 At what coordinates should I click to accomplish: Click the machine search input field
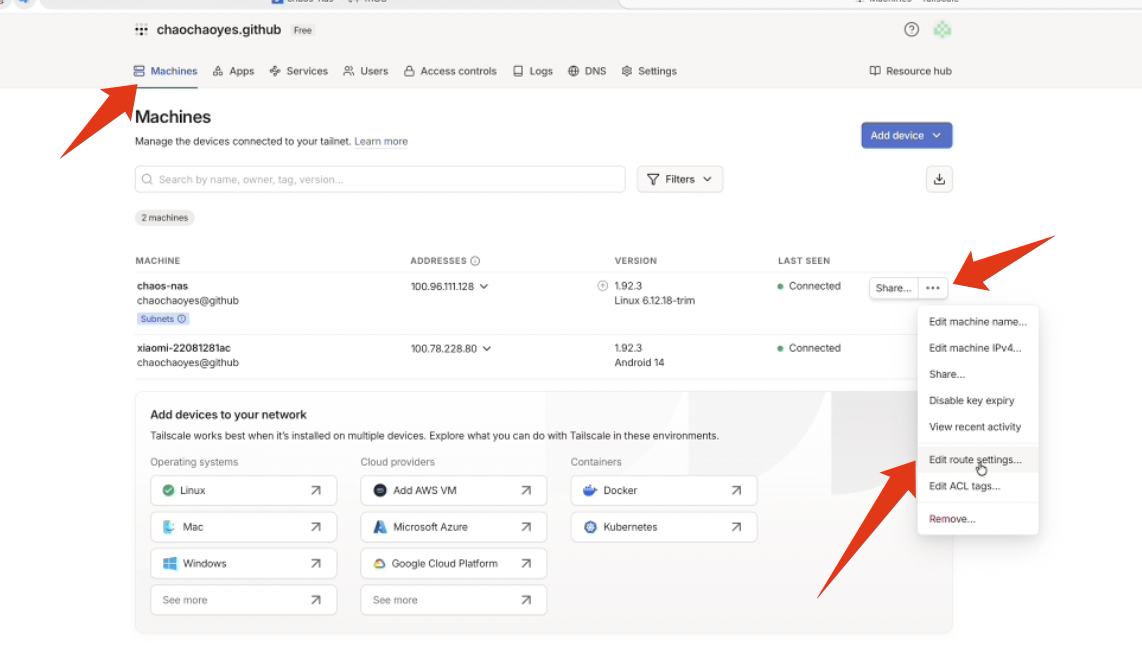[380, 179]
